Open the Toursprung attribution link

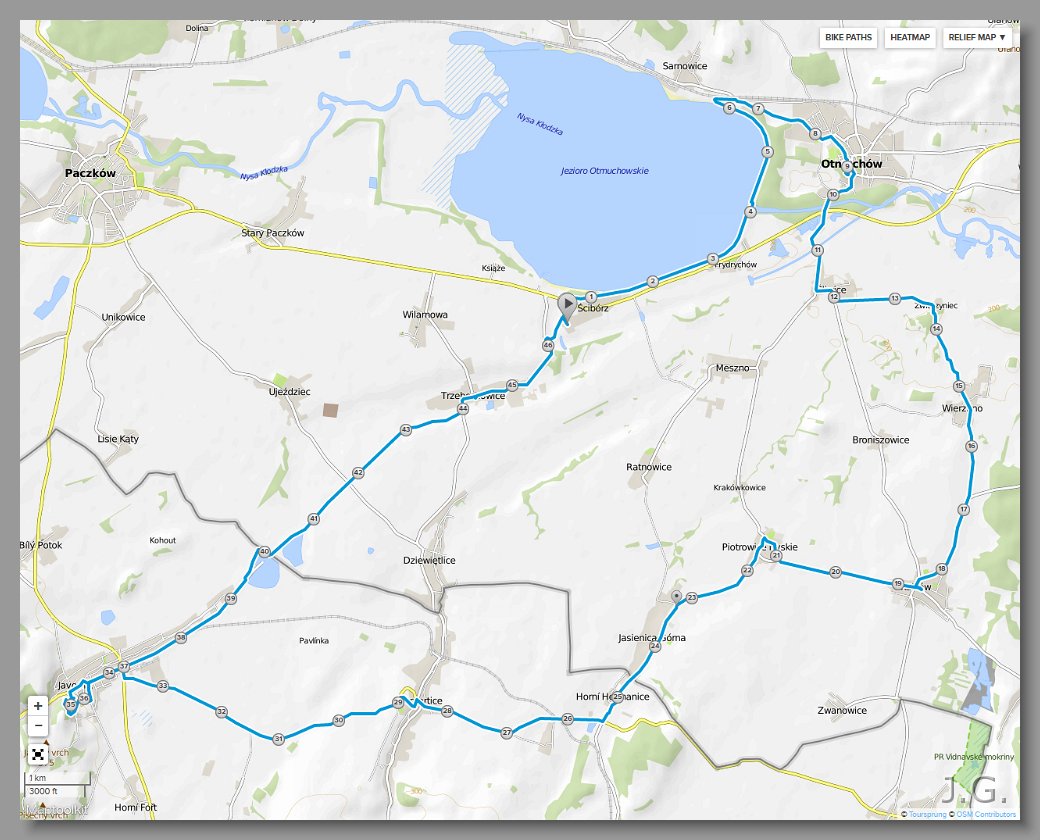pos(927,814)
